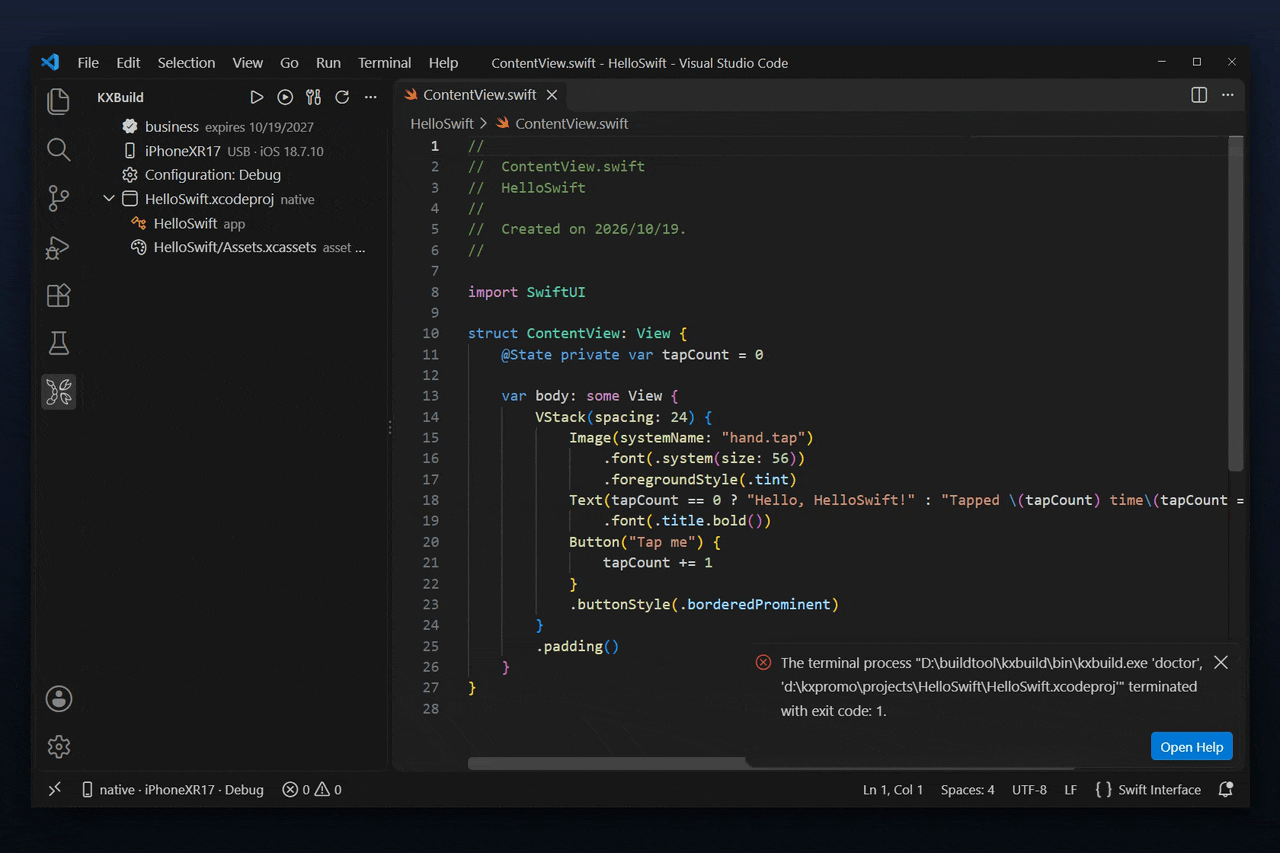Refresh the KXBuild panel
The width and height of the screenshot is (1280, 853).
342,97
